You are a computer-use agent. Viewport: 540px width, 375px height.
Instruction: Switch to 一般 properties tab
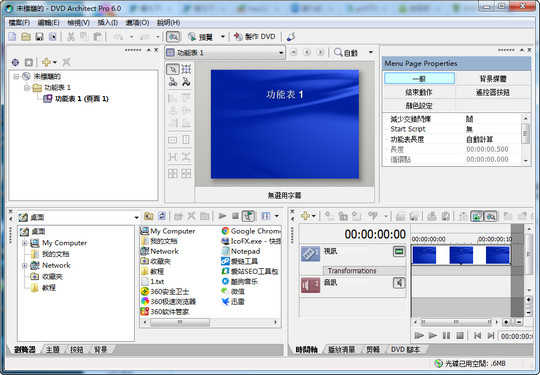(419, 79)
